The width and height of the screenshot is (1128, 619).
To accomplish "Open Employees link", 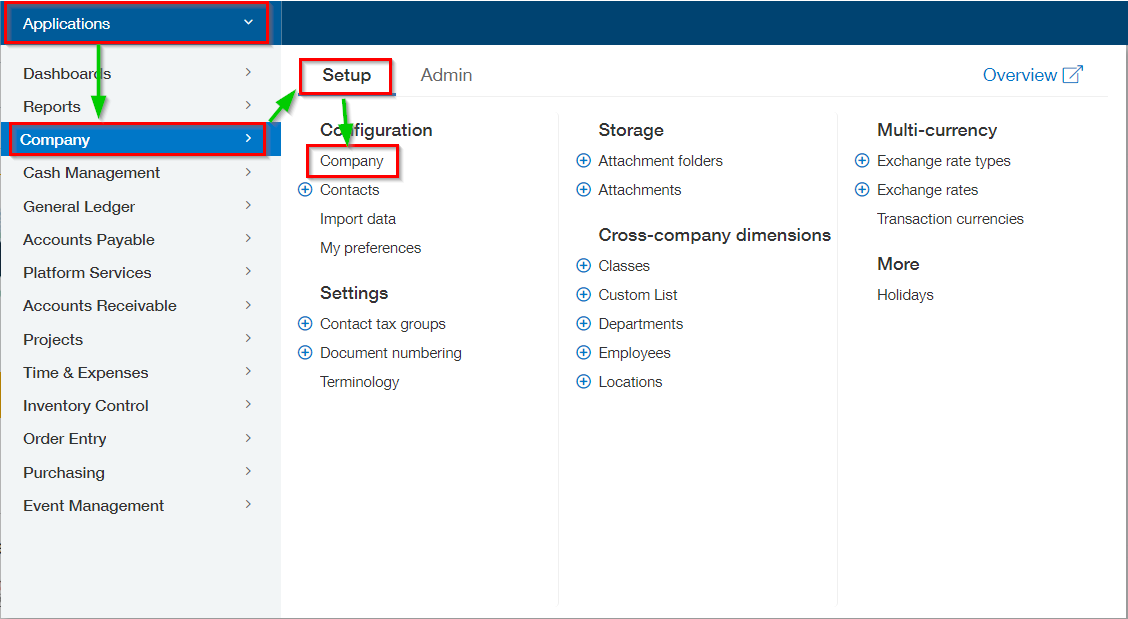I will [x=634, y=353].
